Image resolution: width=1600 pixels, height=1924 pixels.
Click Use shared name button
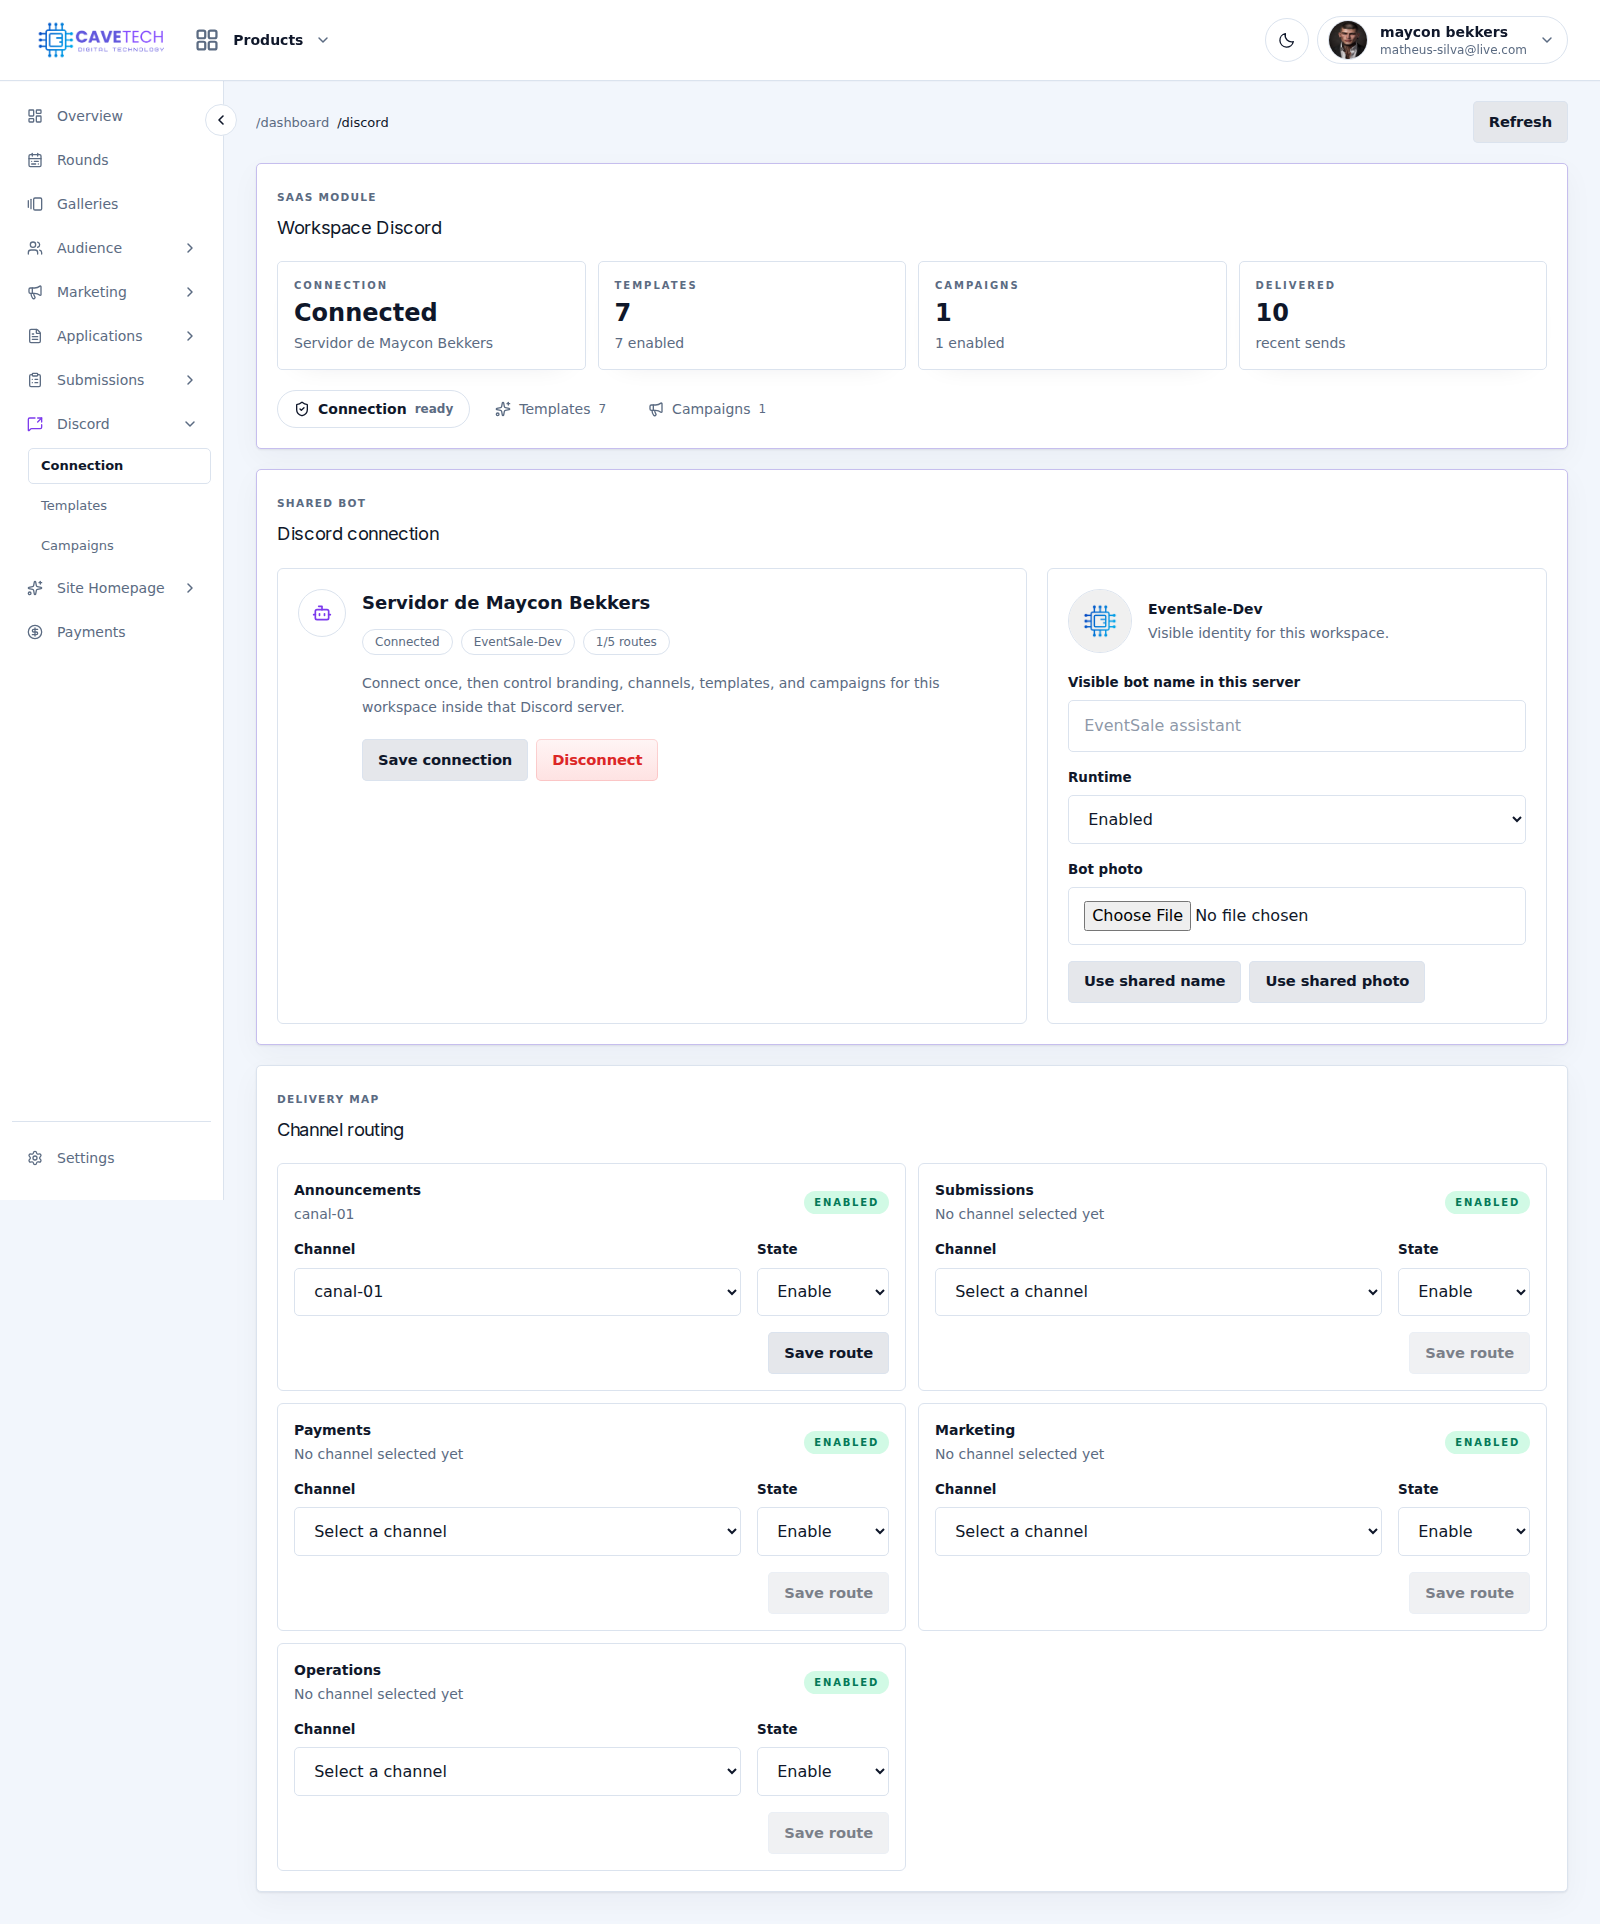[x=1154, y=982]
